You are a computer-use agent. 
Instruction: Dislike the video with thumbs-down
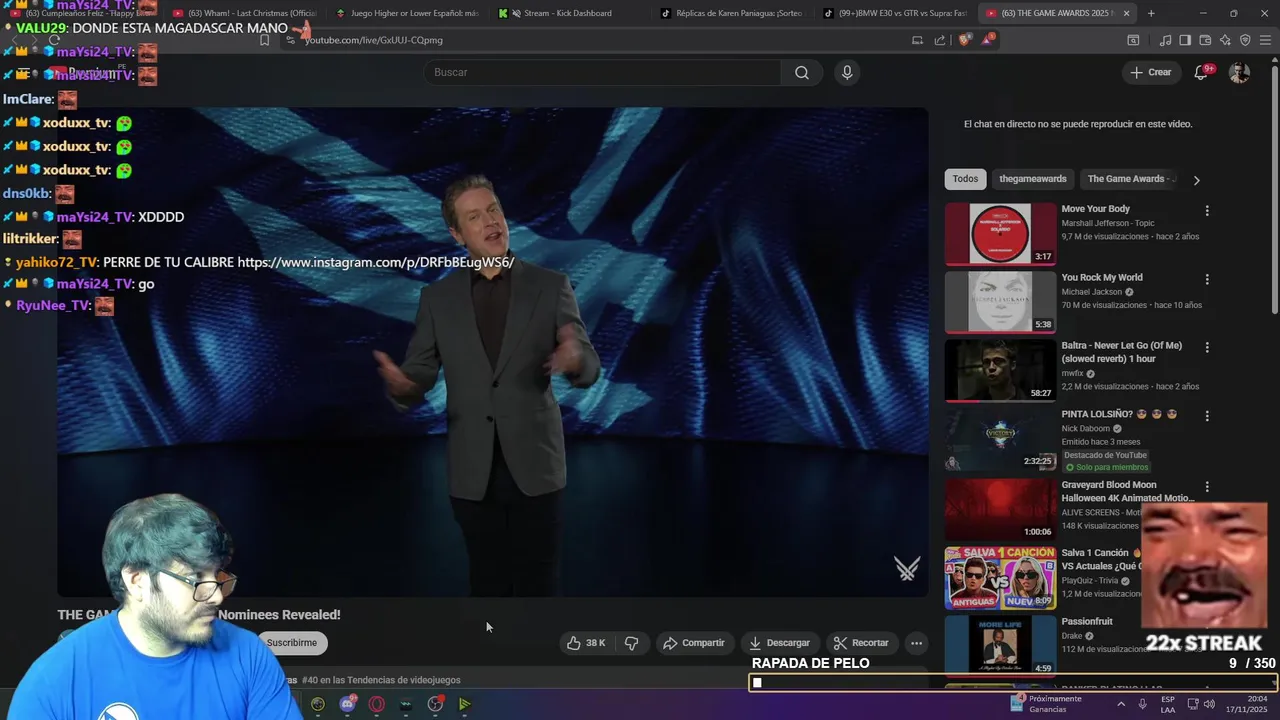tap(632, 643)
